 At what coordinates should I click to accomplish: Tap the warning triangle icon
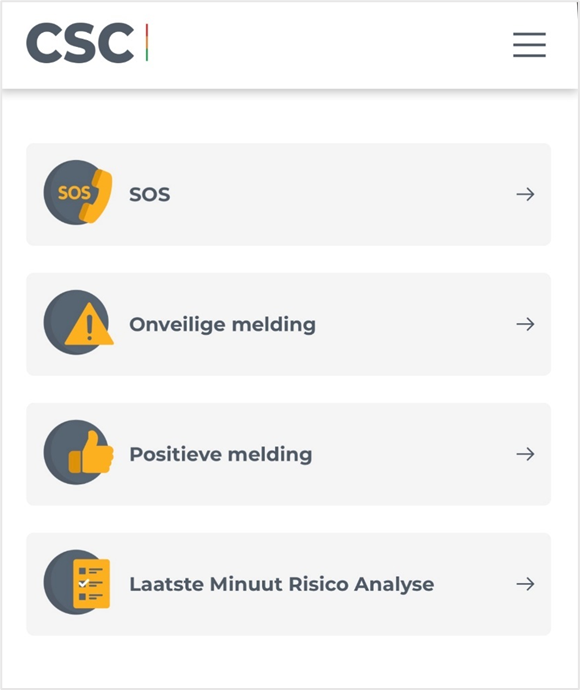click(78, 323)
